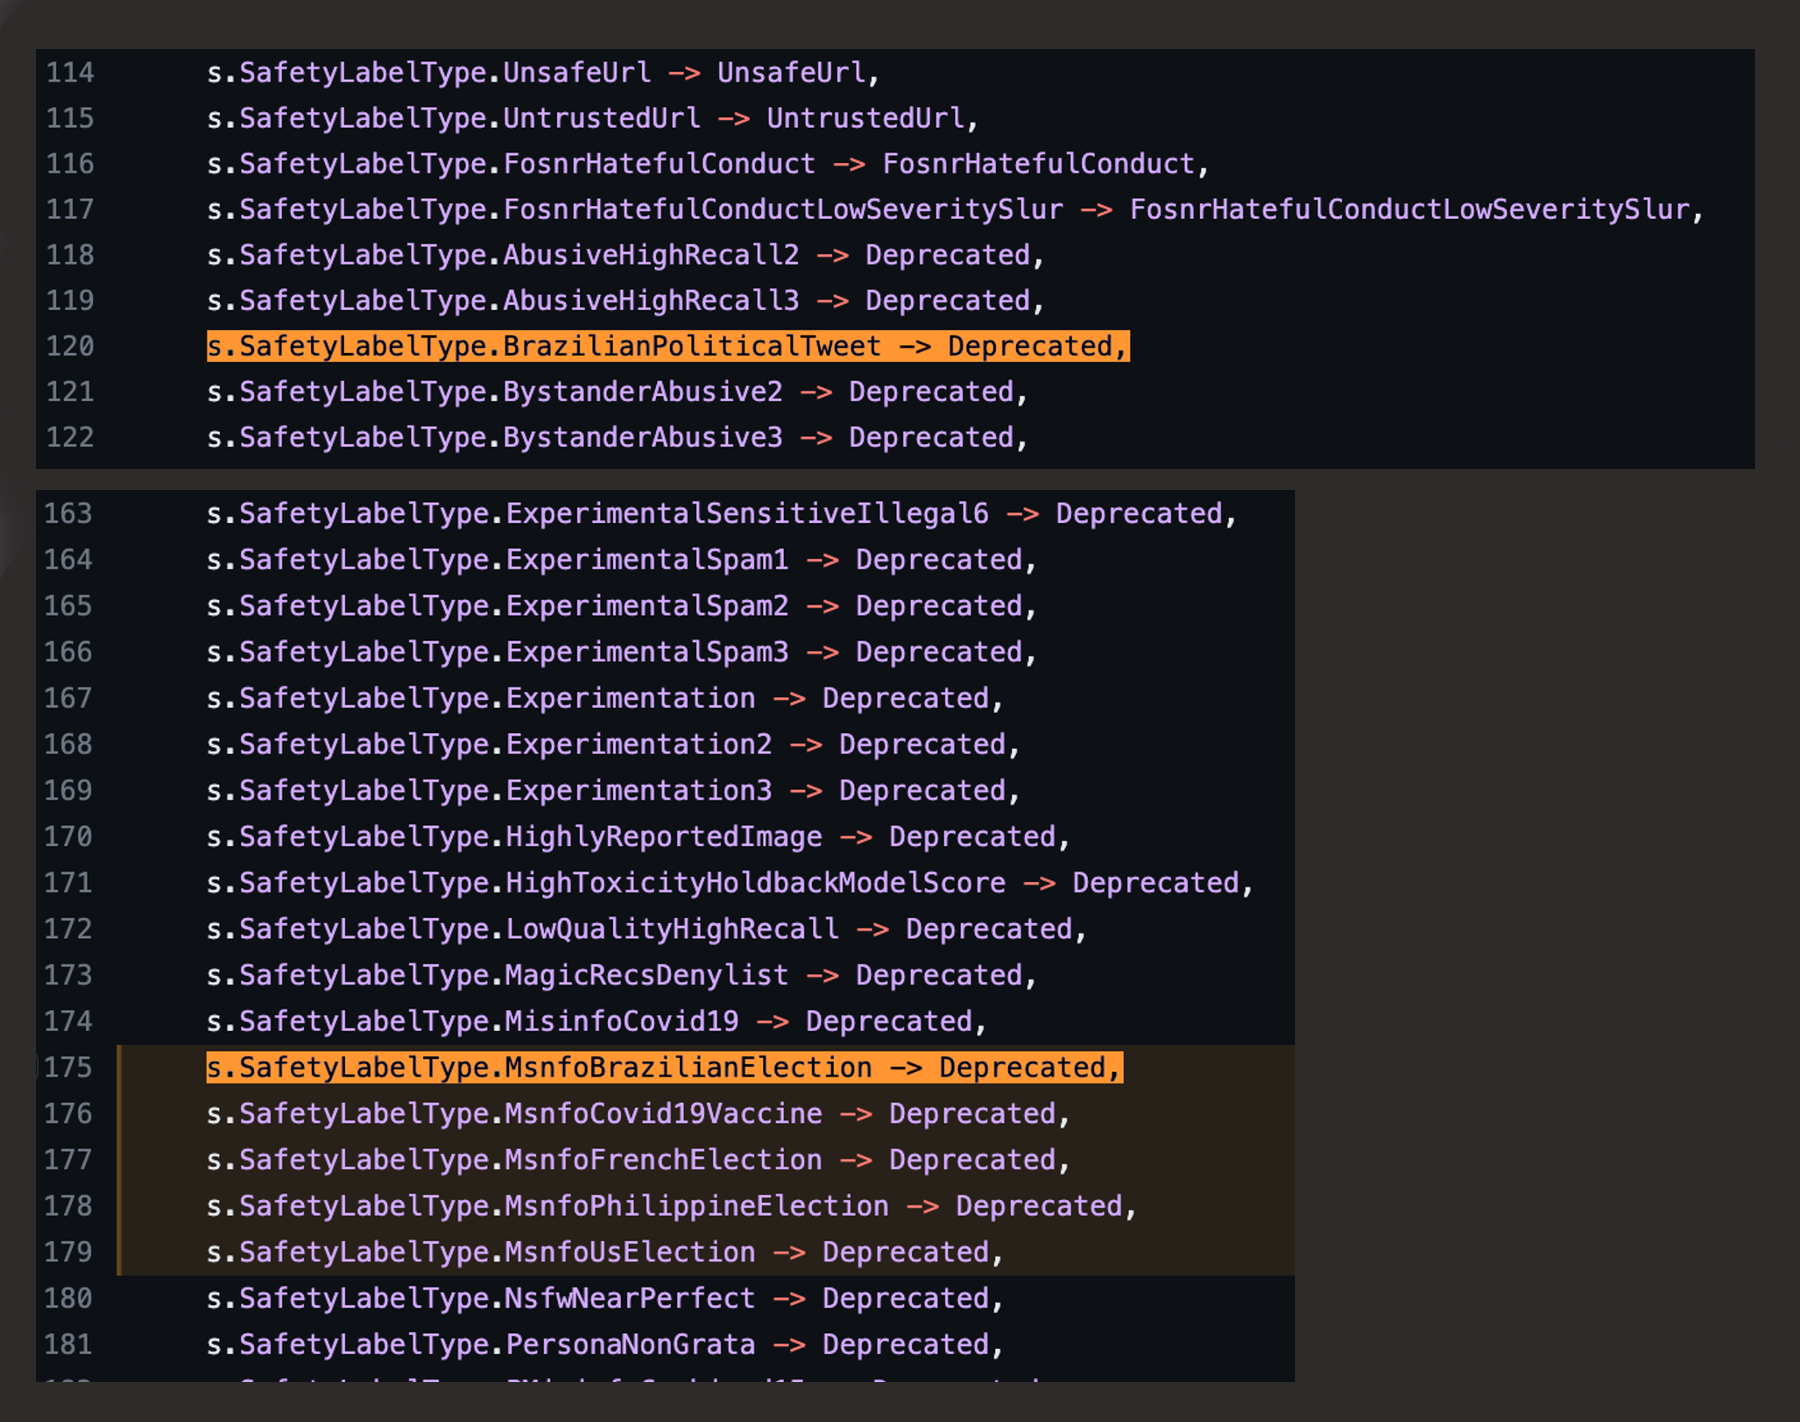Click the UnsafeUrl value after the arrow
Image resolution: width=1800 pixels, height=1422 pixels.
tap(791, 73)
